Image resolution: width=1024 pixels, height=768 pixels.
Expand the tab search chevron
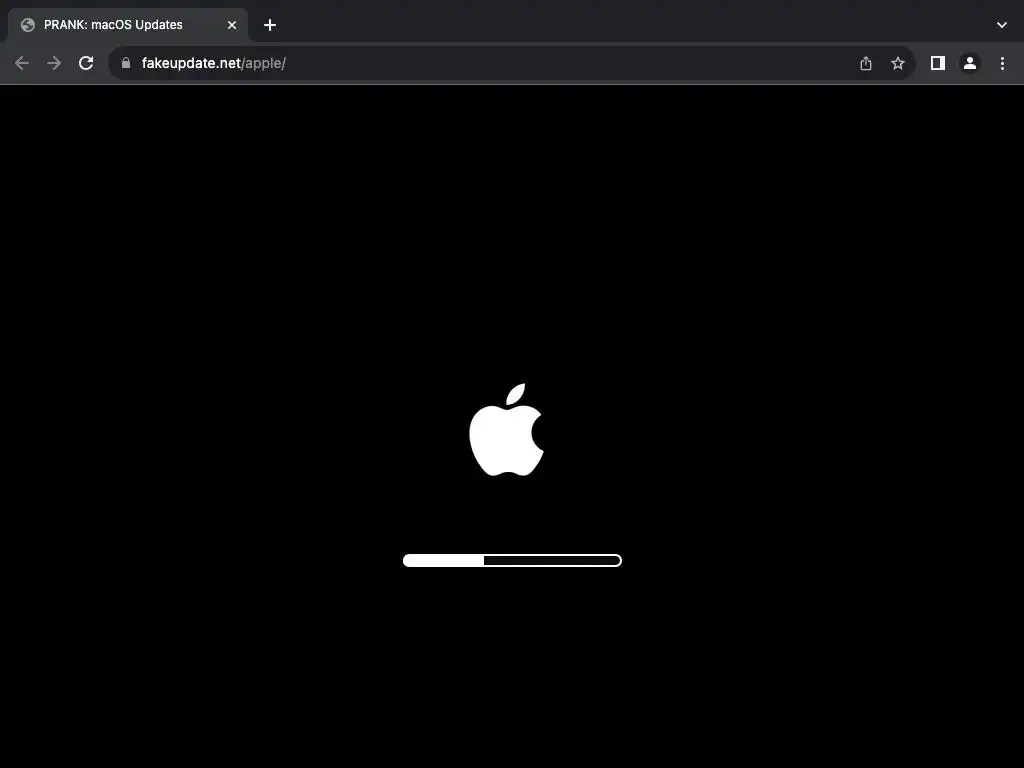coord(1002,25)
